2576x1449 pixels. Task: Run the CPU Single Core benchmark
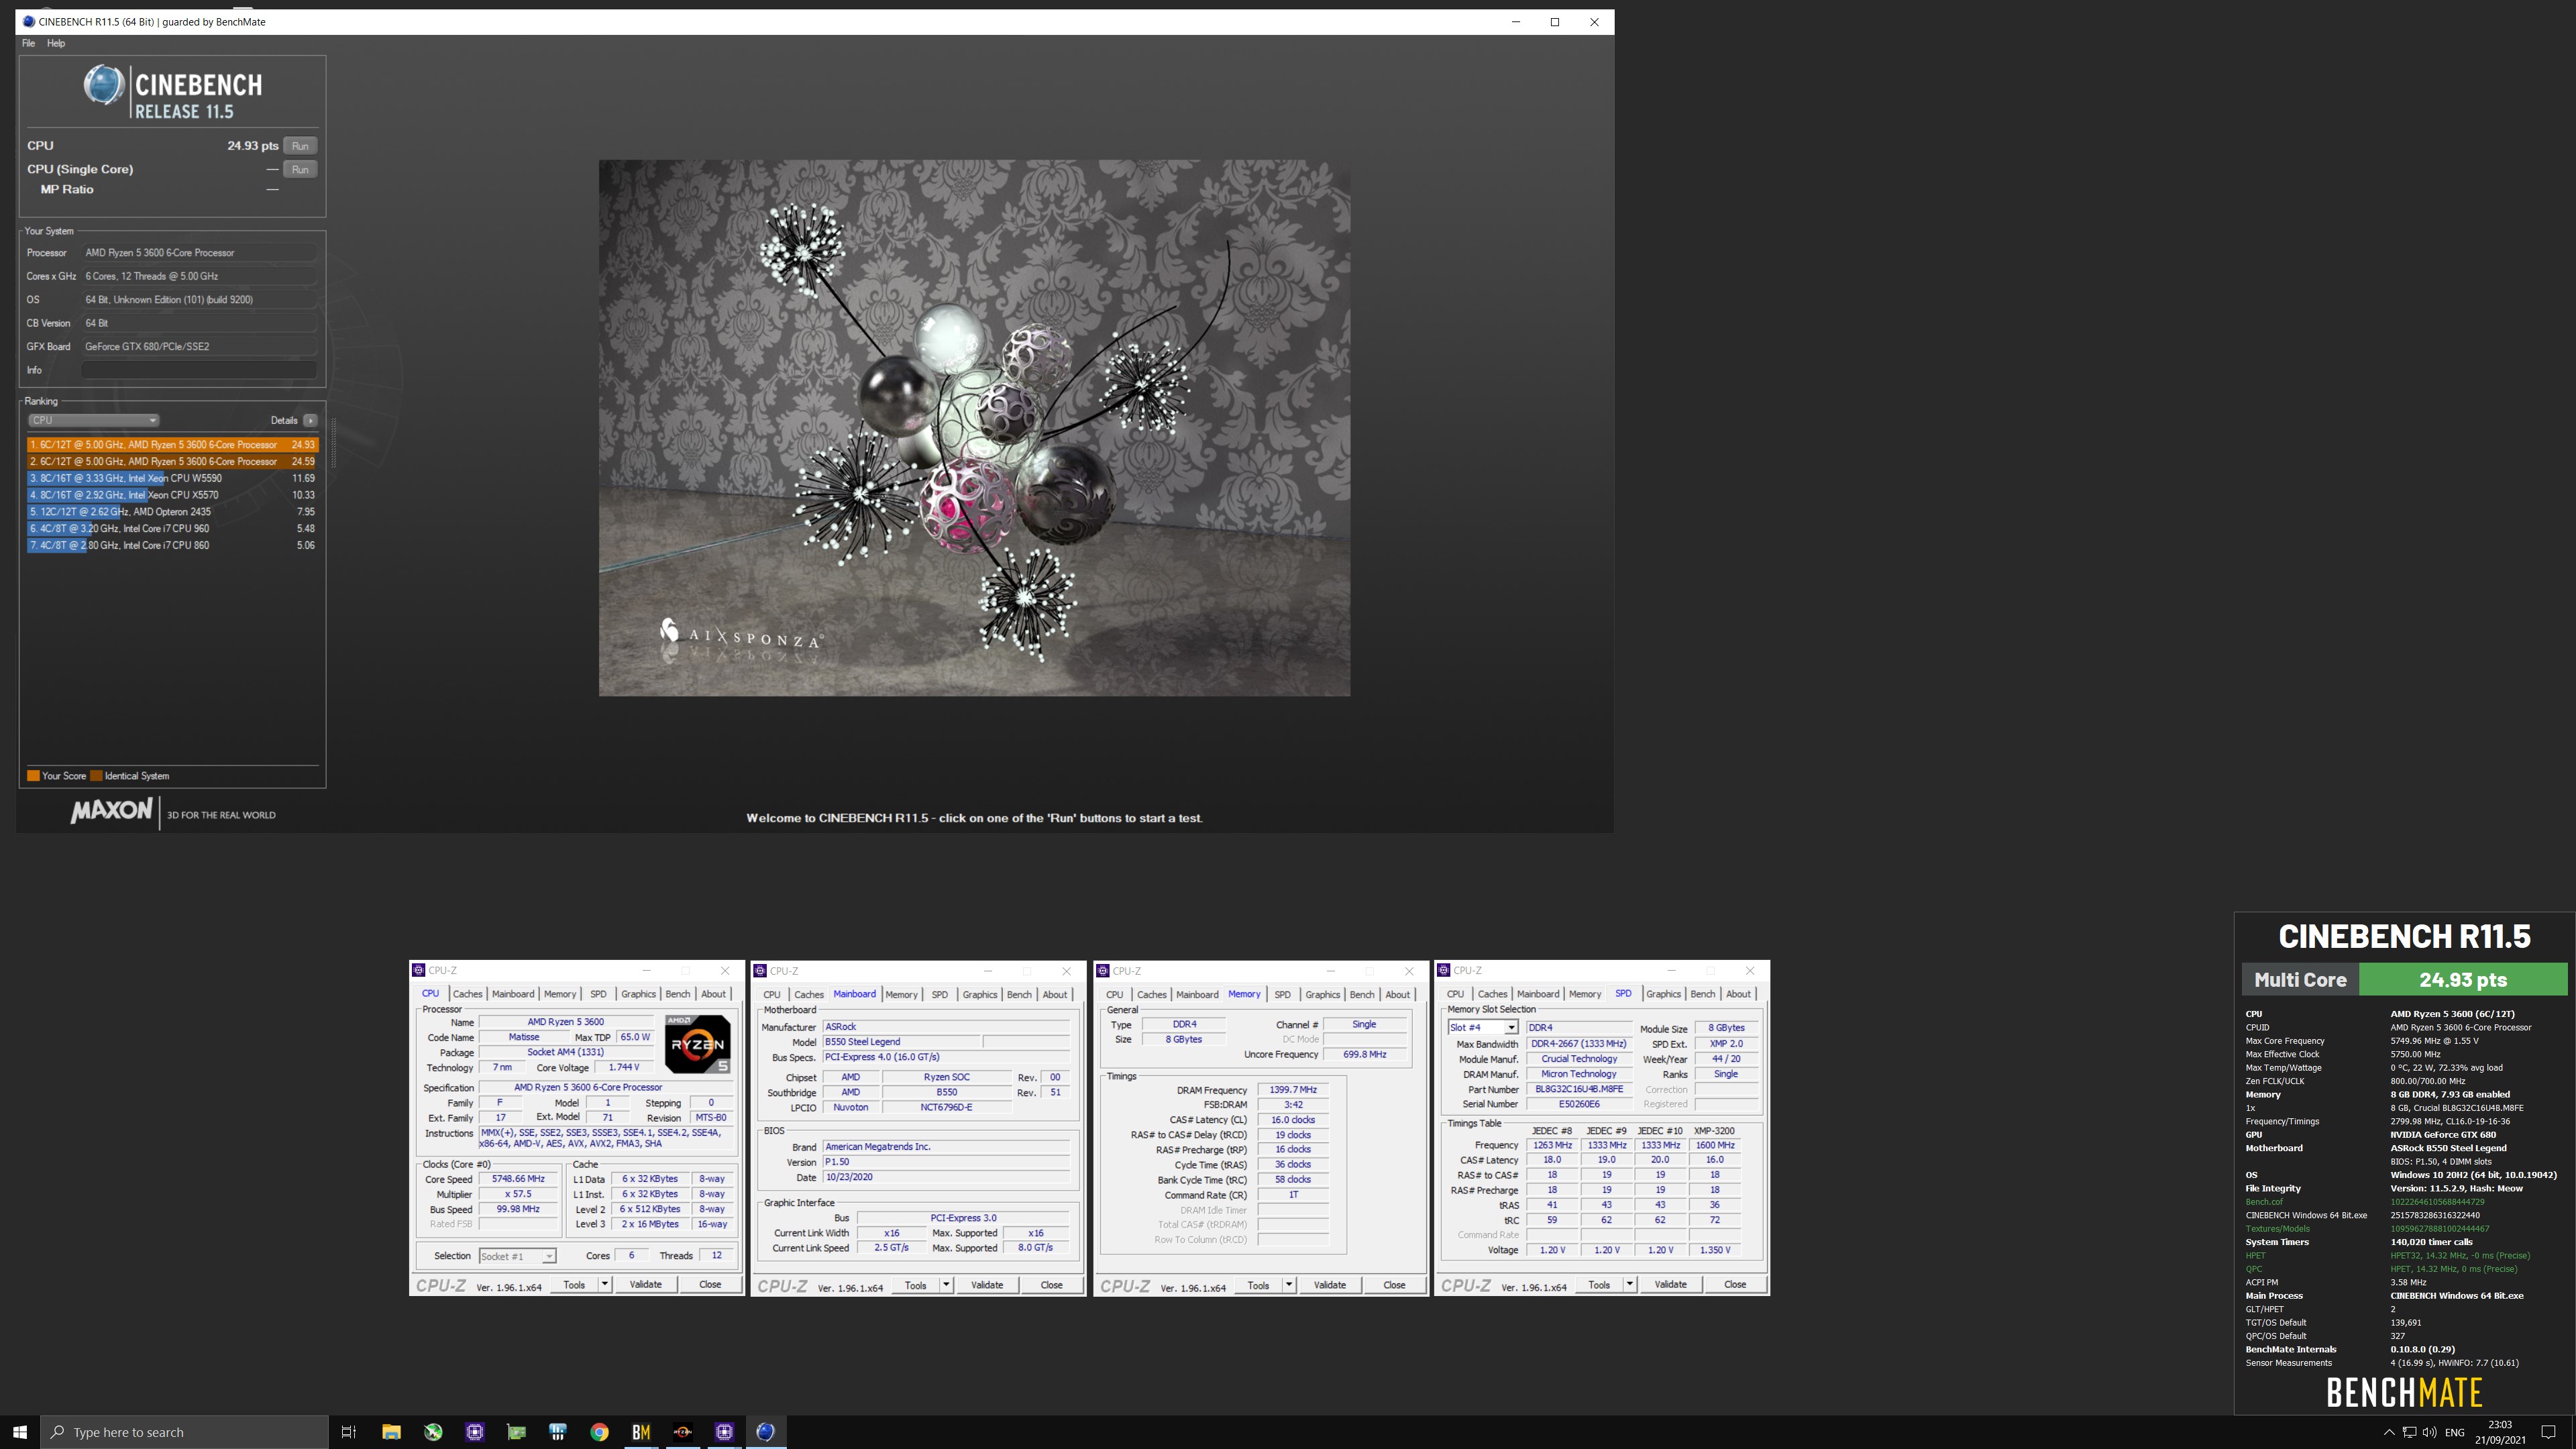coord(300,169)
